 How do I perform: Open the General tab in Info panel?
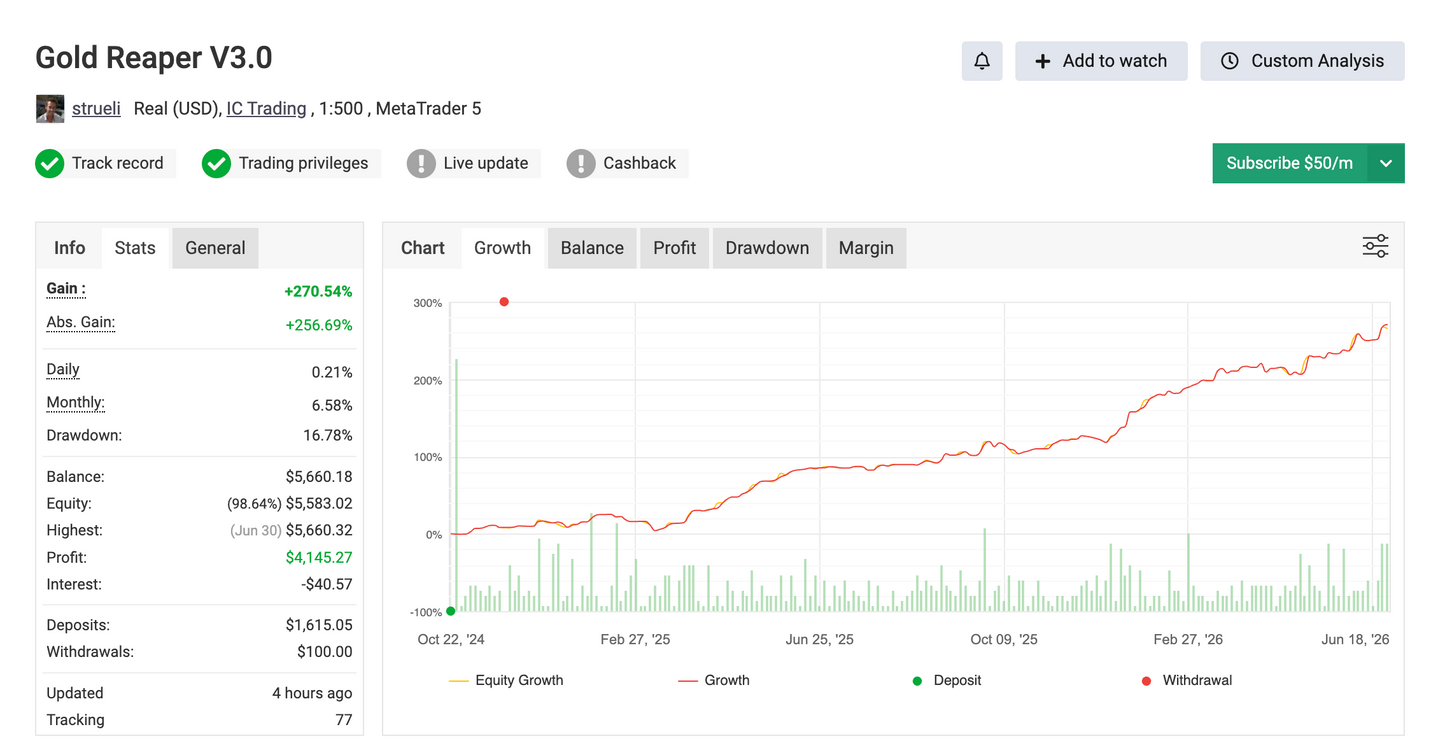click(215, 248)
